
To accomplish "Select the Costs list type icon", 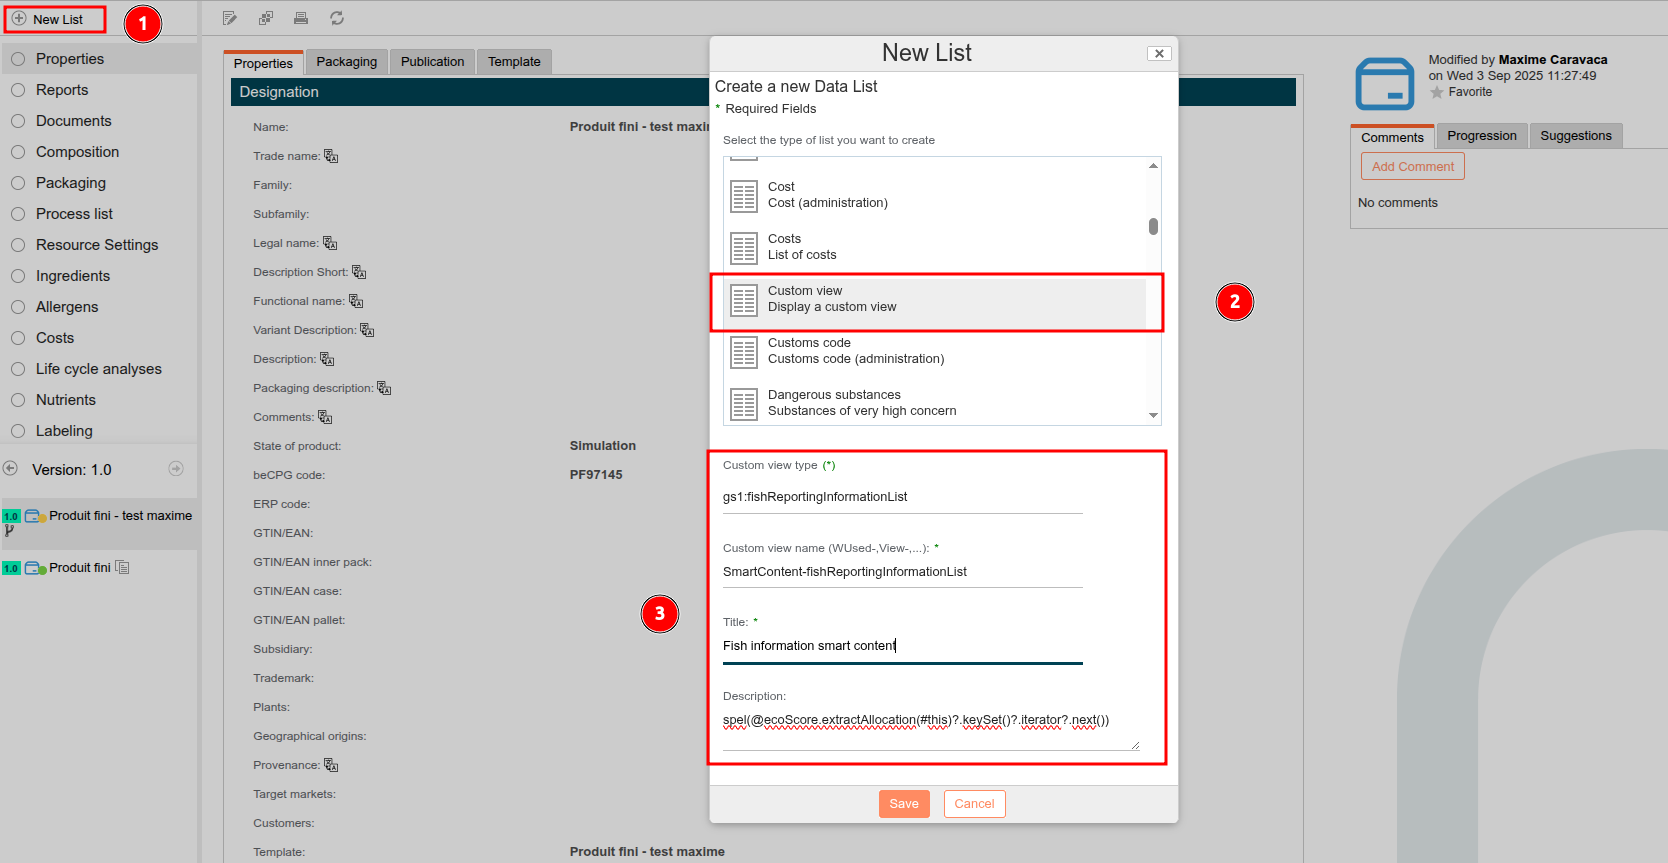I will pos(744,248).
